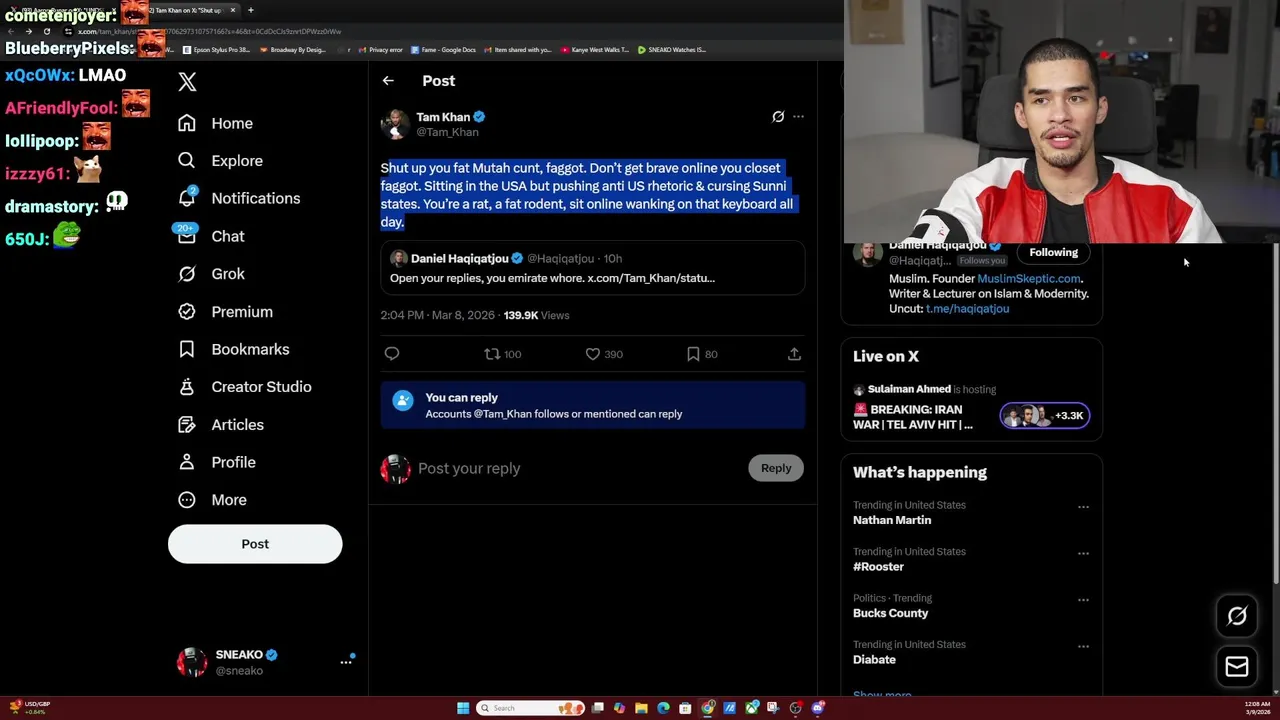Click Tam Khan's avatar

click(x=395, y=124)
